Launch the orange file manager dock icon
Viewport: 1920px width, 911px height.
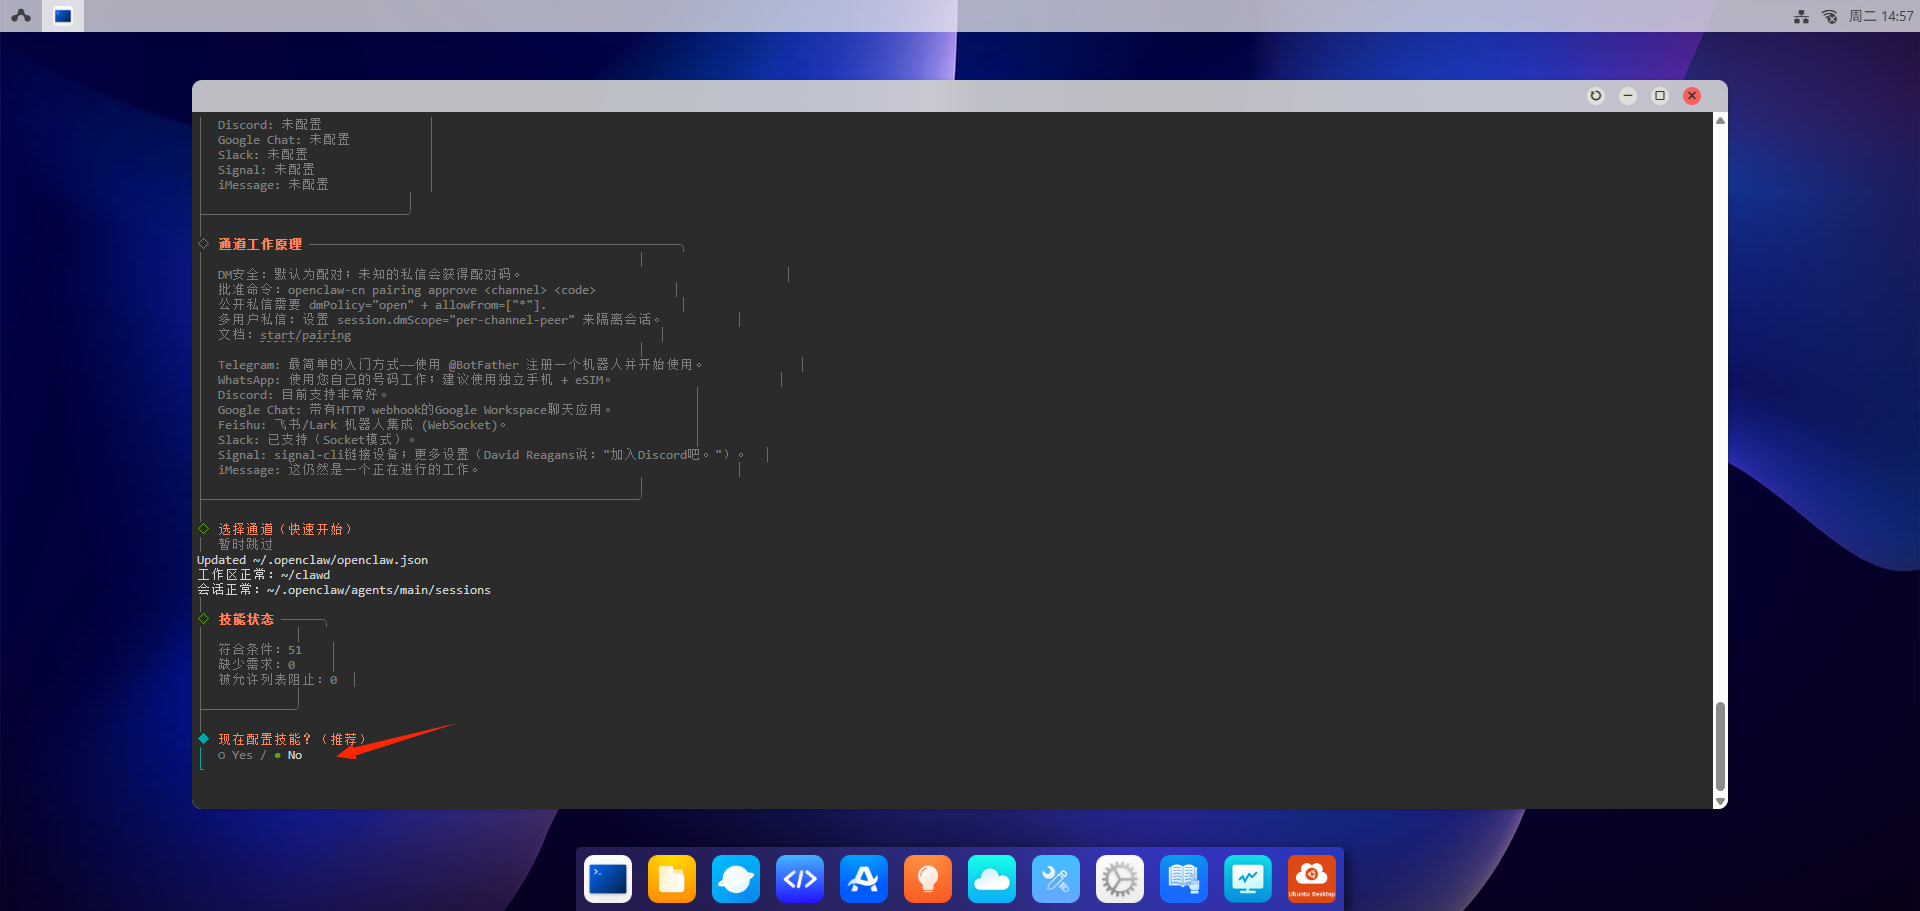tap(672, 879)
